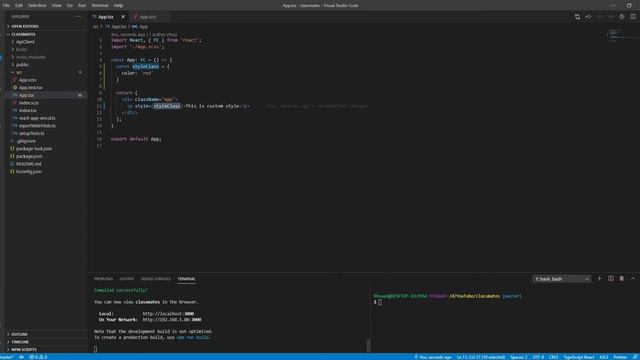This screenshot has height=360, width=640.
Task: Click 'You, seconds ago' blame status item
Action: (x=433, y=357)
